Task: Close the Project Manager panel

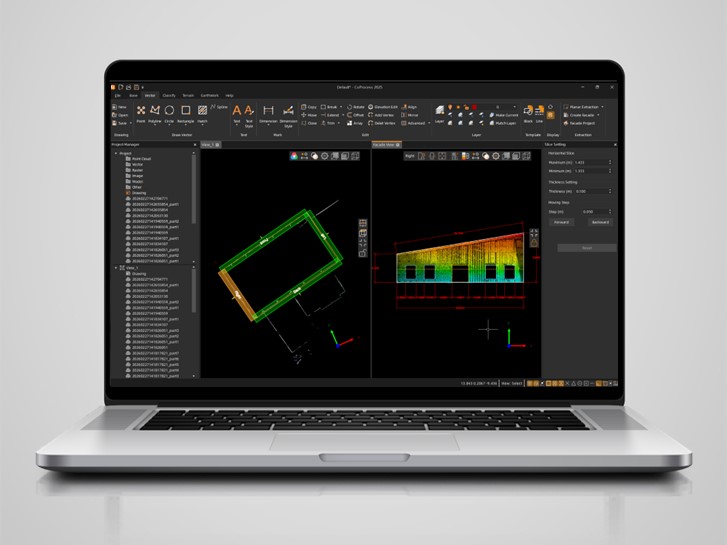Action: pos(195,145)
